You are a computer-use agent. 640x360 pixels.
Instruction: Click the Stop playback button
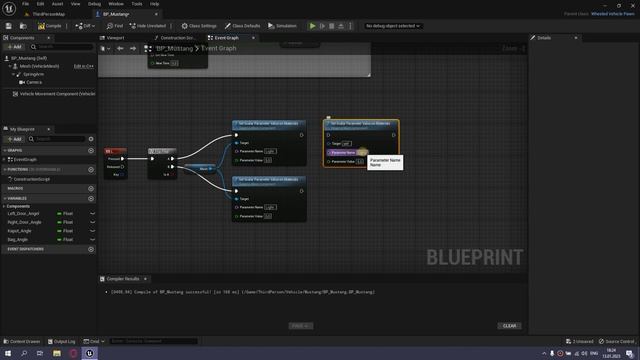(x=331, y=26)
